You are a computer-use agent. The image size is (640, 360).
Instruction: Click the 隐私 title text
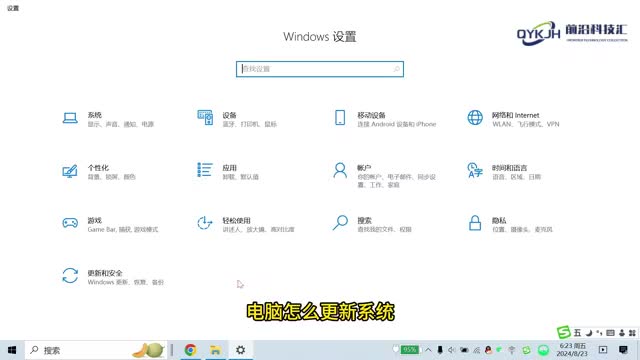pos(499,220)
